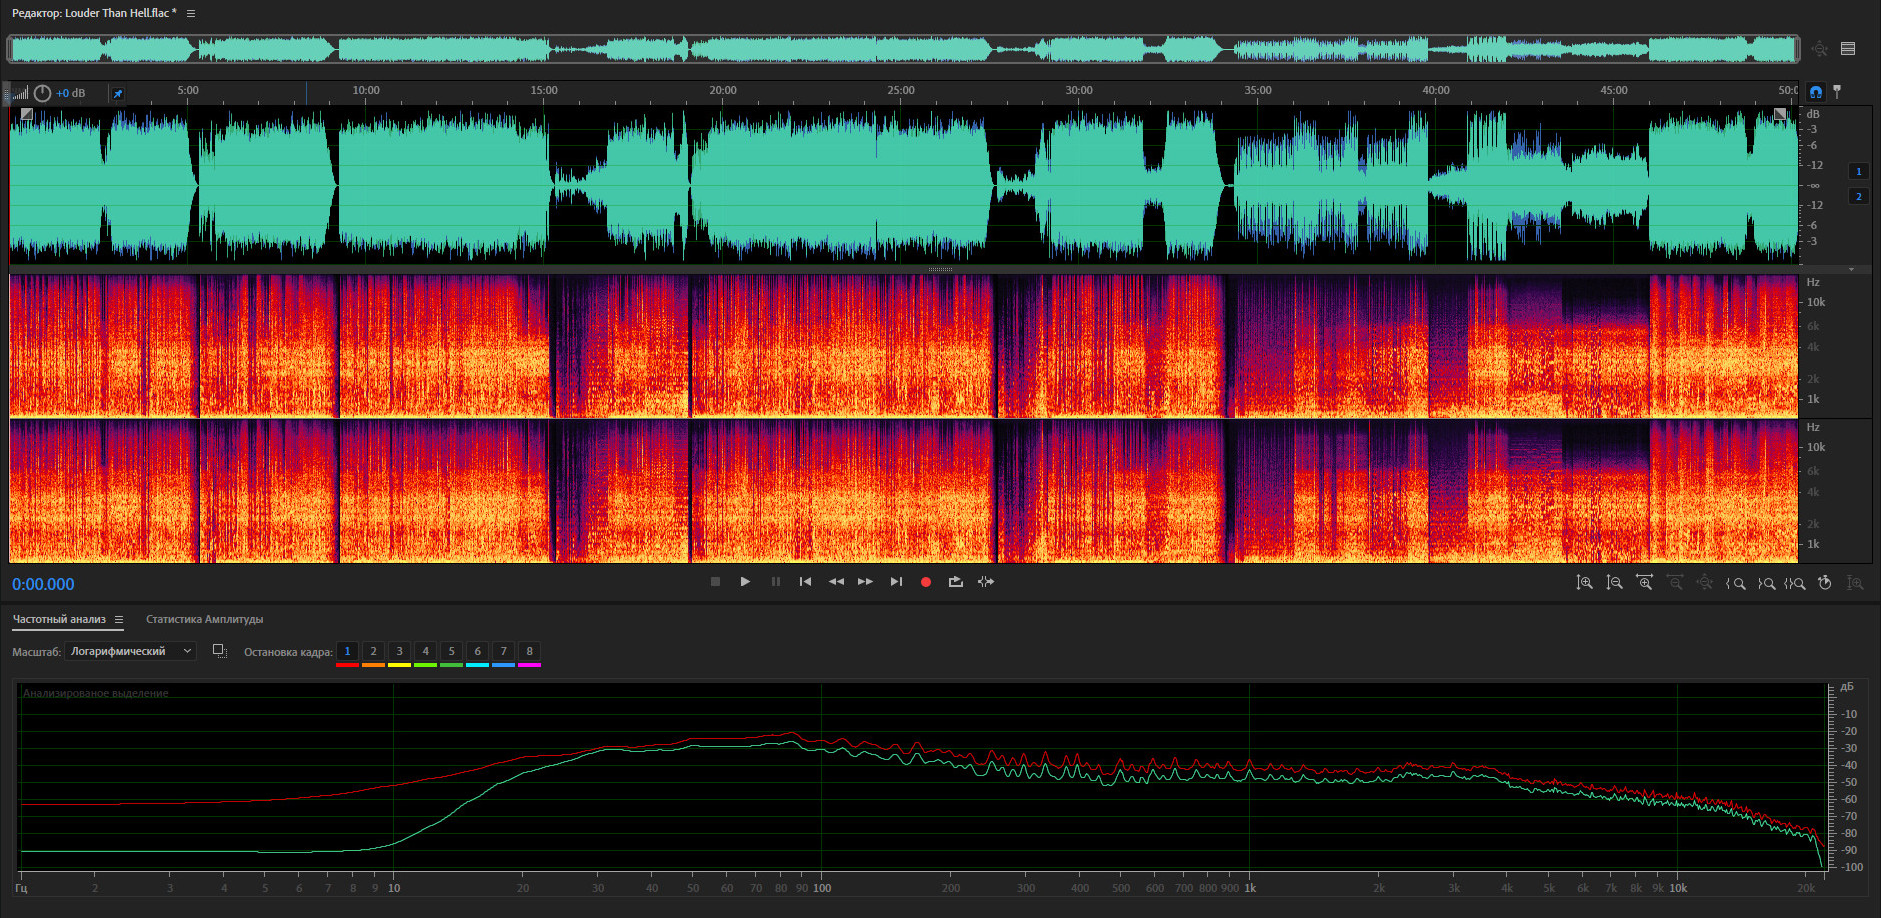Click the +0 dB gain value
The image size is (1881, 918).
pyautogui.click(x=70, y=93)
